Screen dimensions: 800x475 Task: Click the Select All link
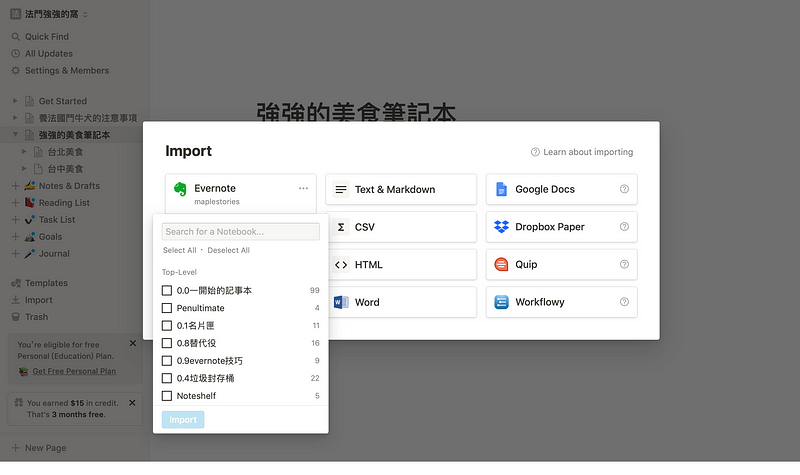coord(180,250)
